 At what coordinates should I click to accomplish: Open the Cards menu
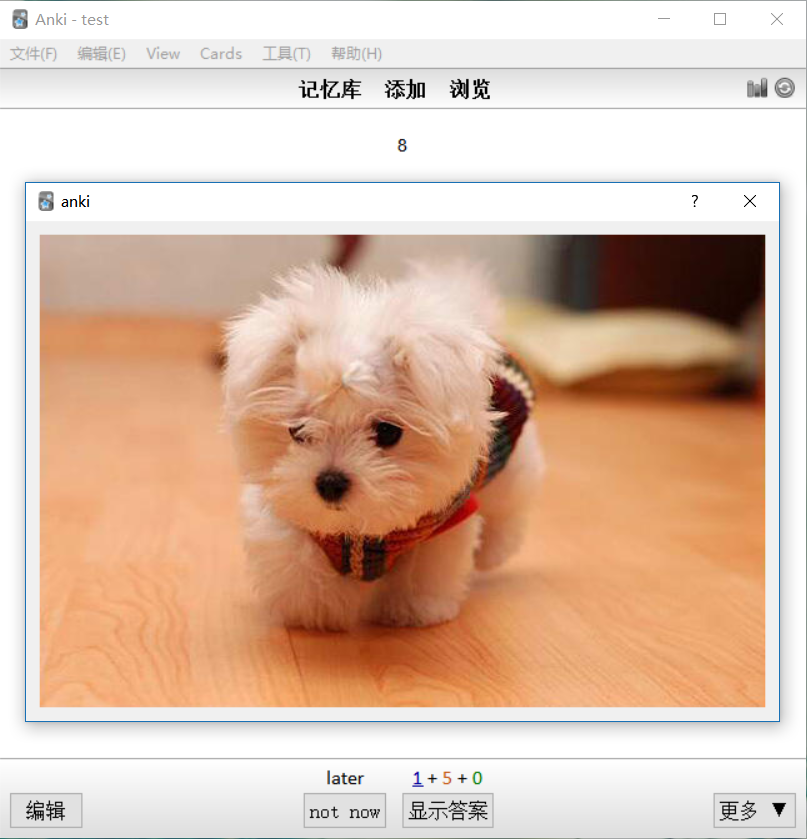[221, 54]
